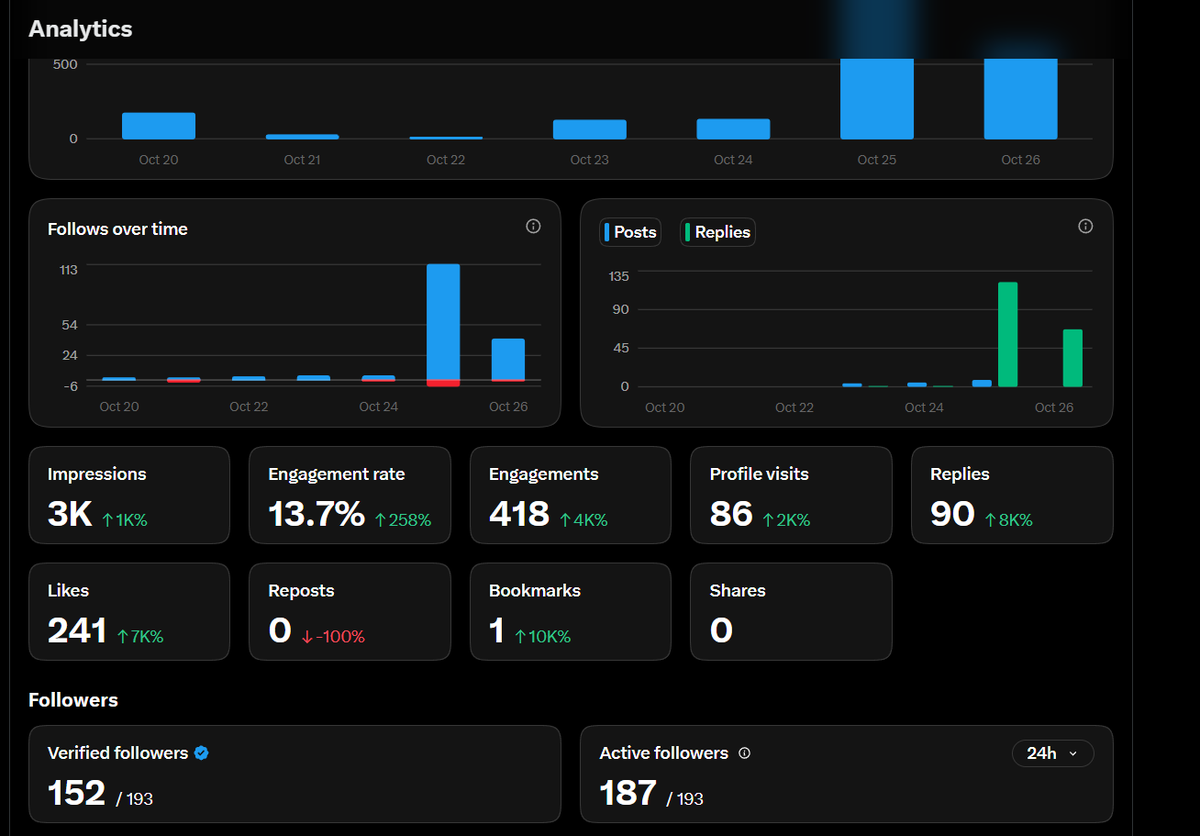Click the ↑258% engagement rate change
The image size is (1200, 836).
click(403, 520)
